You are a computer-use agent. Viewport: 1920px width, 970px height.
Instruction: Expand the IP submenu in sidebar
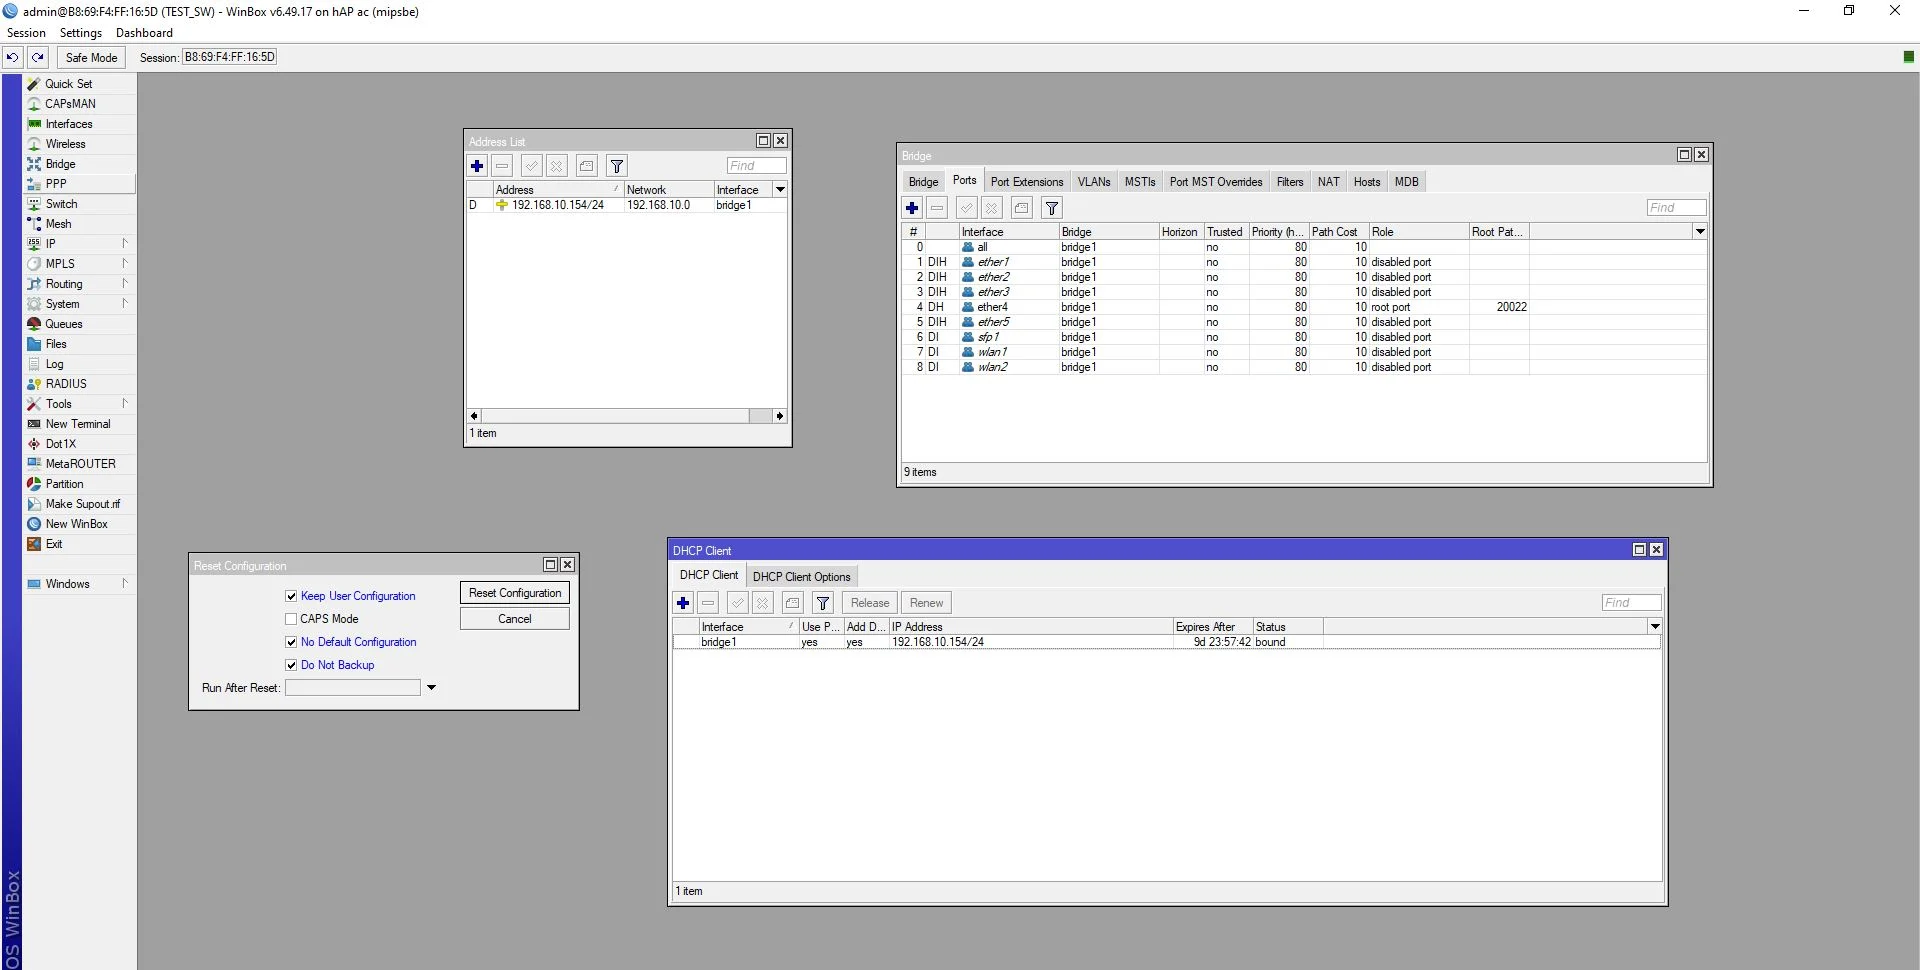(x=79, y=244)
